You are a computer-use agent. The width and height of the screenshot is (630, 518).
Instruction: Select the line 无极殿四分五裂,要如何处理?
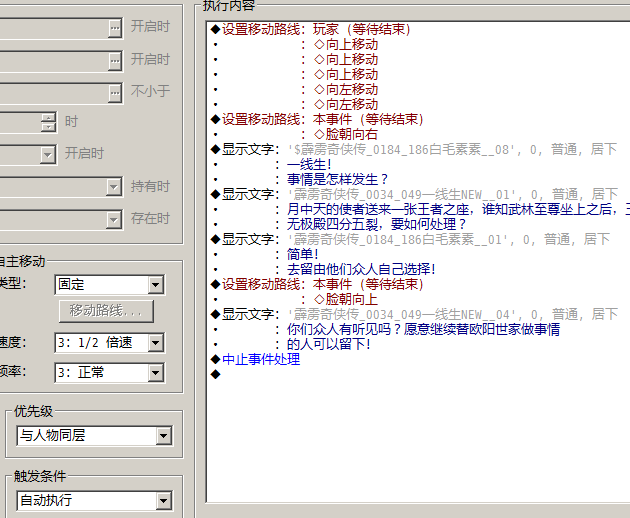click(376, 224)
